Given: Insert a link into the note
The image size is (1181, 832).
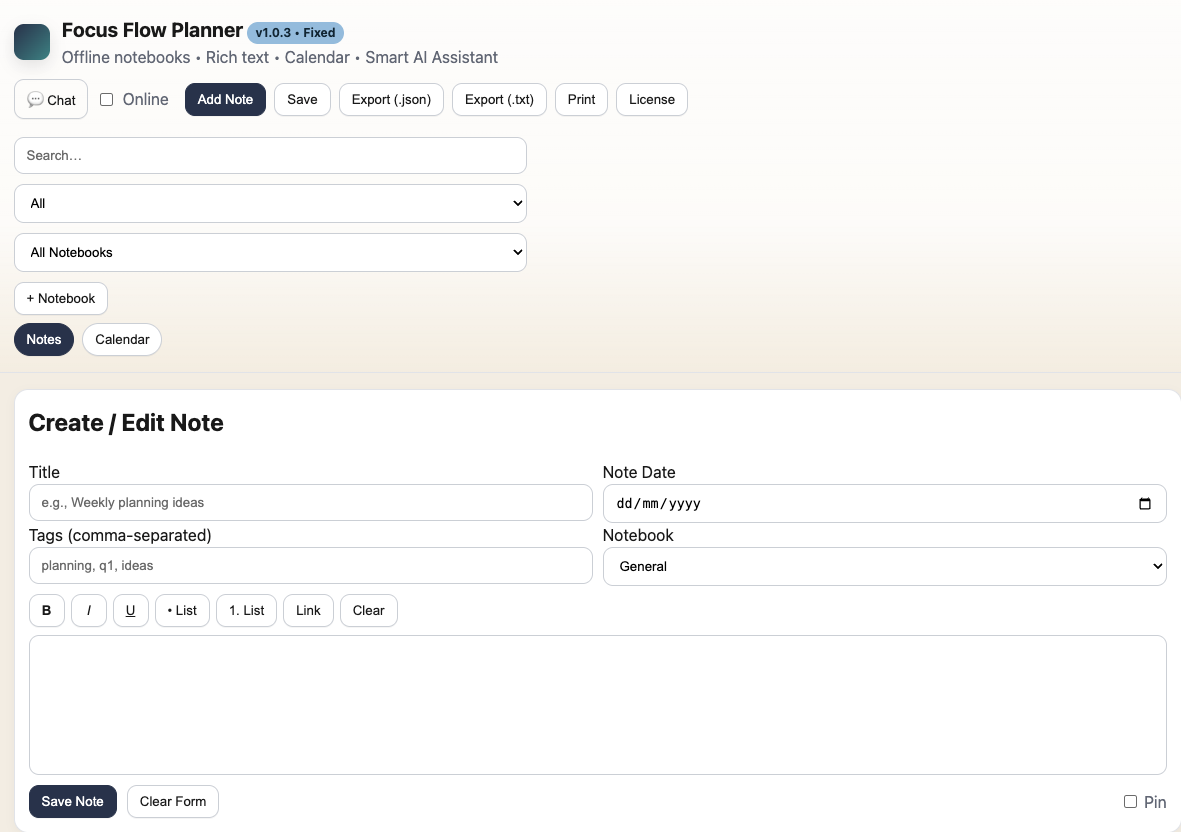Looking at the screenshot, I should 308,610.
